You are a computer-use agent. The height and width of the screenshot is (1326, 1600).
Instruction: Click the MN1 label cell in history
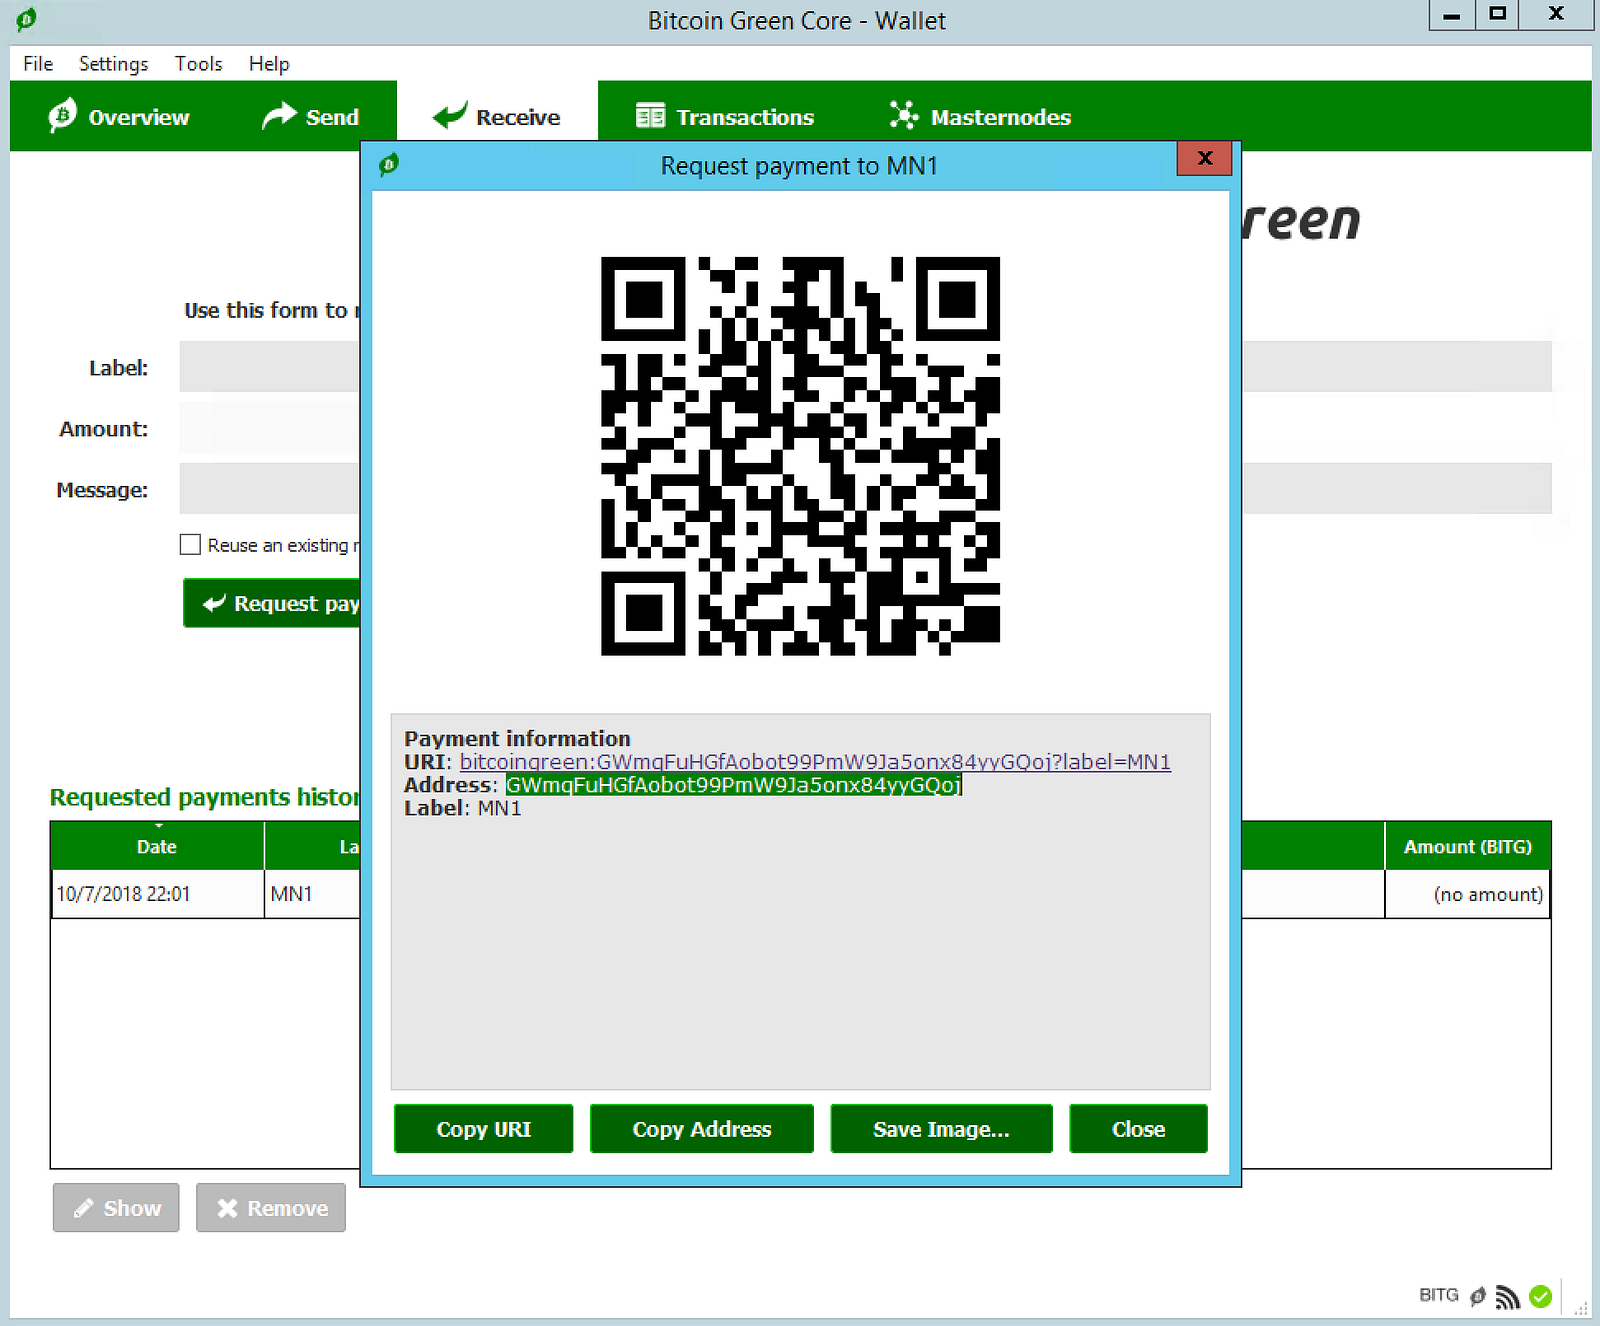[312, 894]
